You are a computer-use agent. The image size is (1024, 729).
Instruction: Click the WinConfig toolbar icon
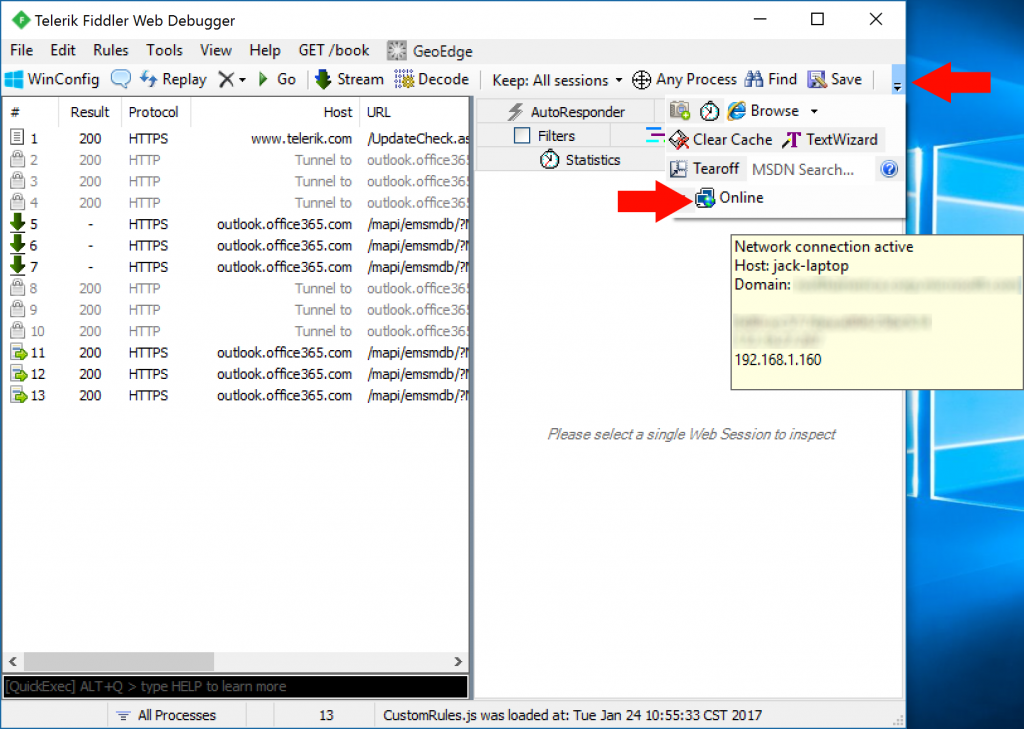click(x=15, y=79)
